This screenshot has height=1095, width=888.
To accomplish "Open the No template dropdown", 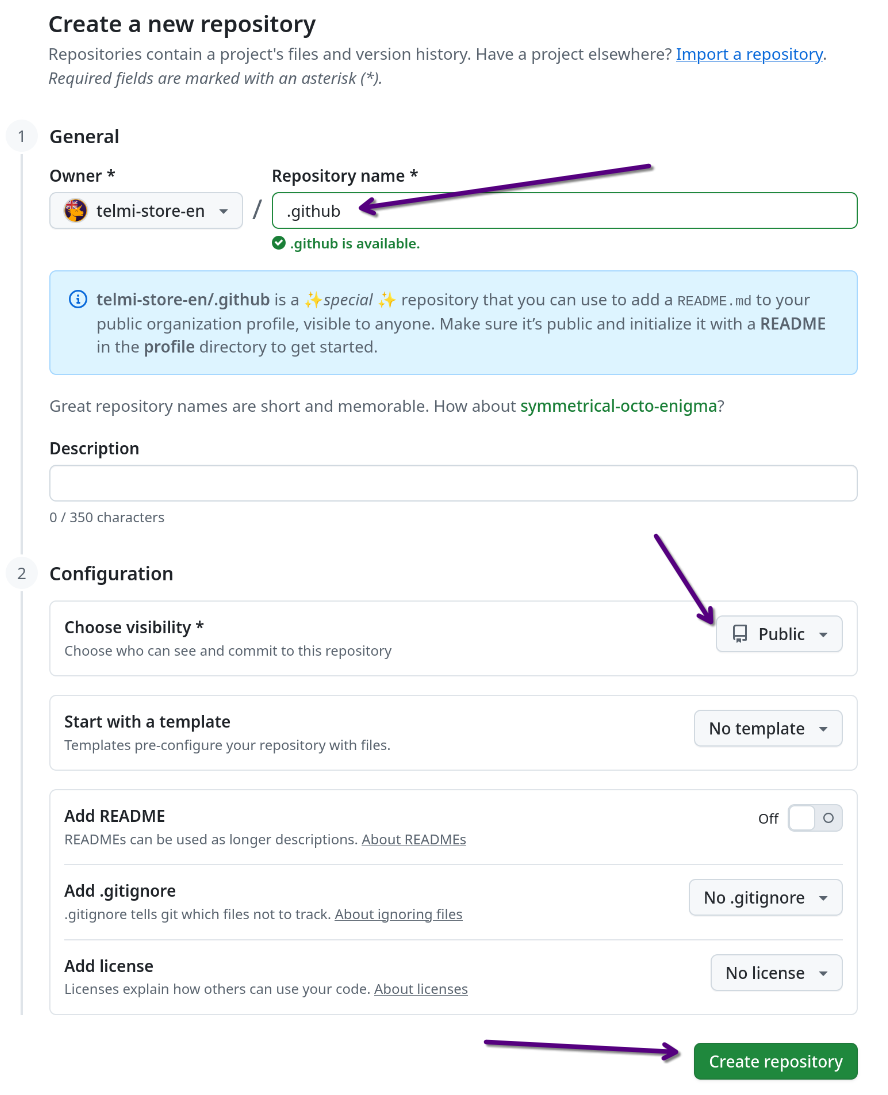I will pos(768,728).
